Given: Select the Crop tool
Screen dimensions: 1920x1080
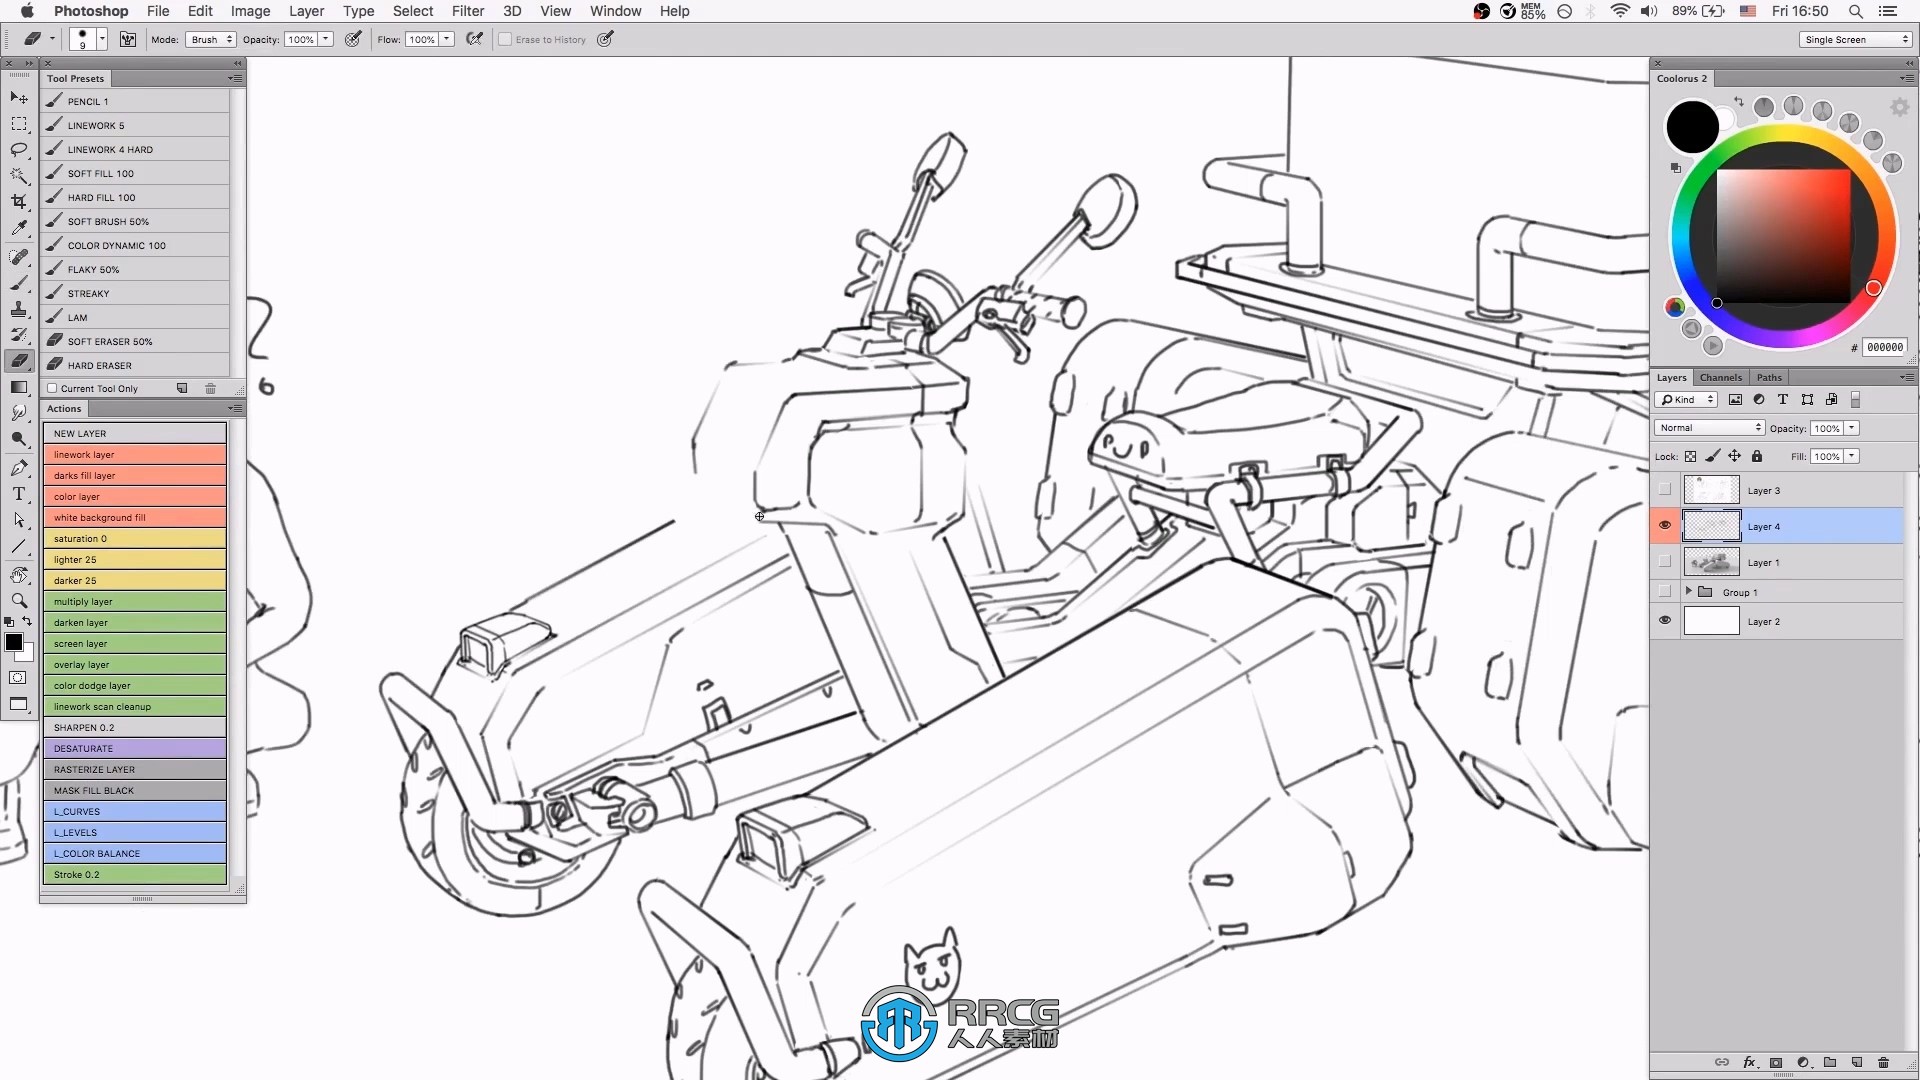Looking at the screenshot, I should pyautogui.click(x=19, y=202).
